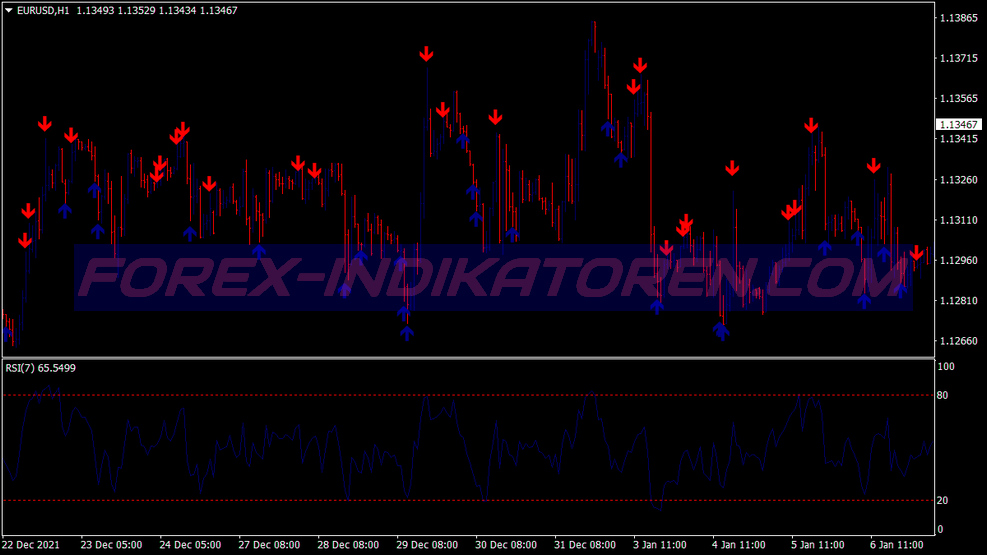
Task: Click the open price value 1.13493
Action: pyautogui.click(x=95, y=11)
